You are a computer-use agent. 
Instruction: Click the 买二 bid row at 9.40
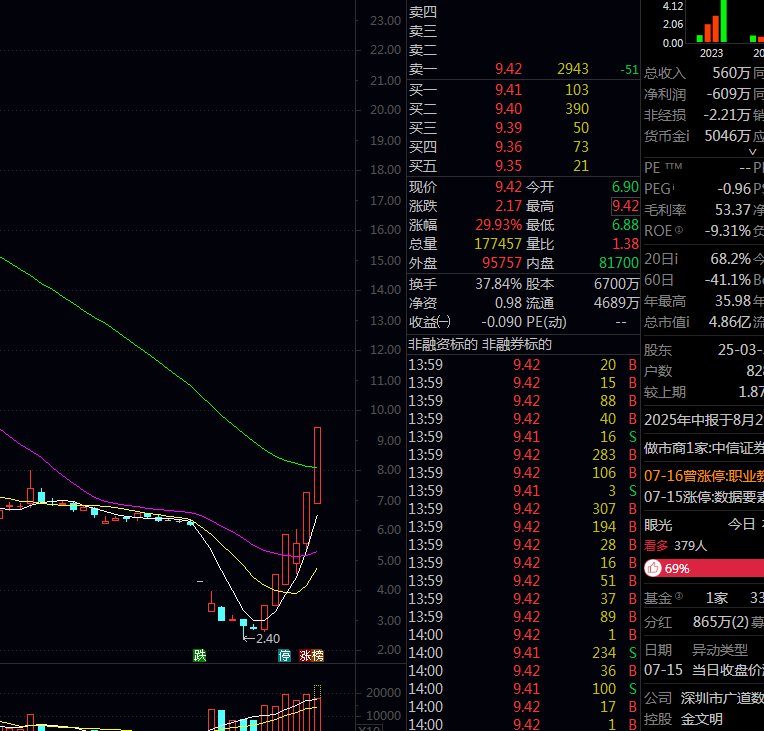pyautogui.click(x=523, y=109)
